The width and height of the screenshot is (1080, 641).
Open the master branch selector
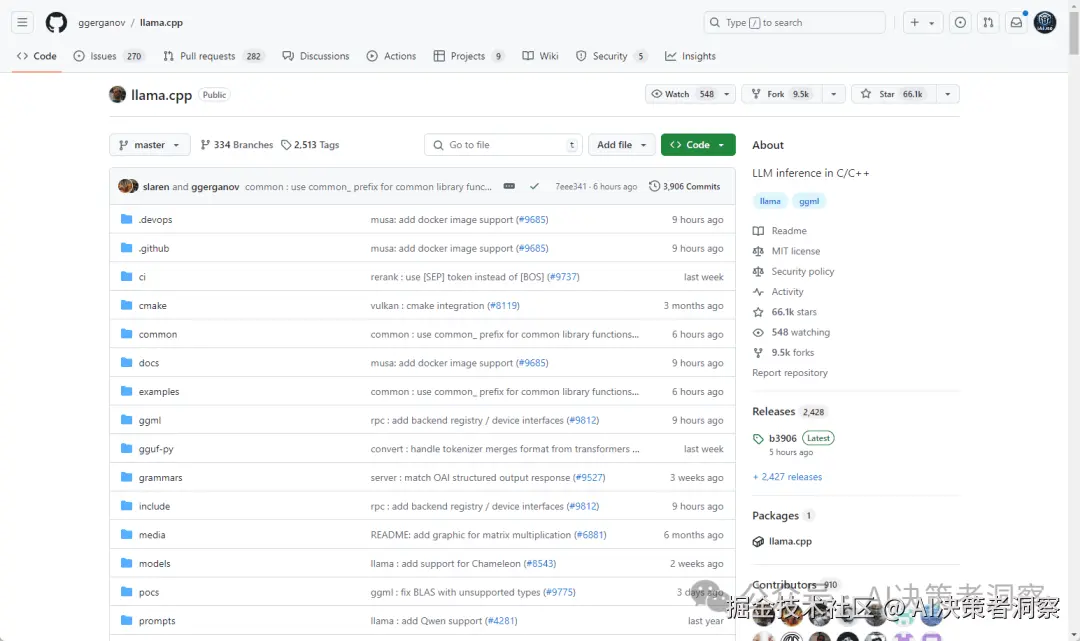(149, 145)
